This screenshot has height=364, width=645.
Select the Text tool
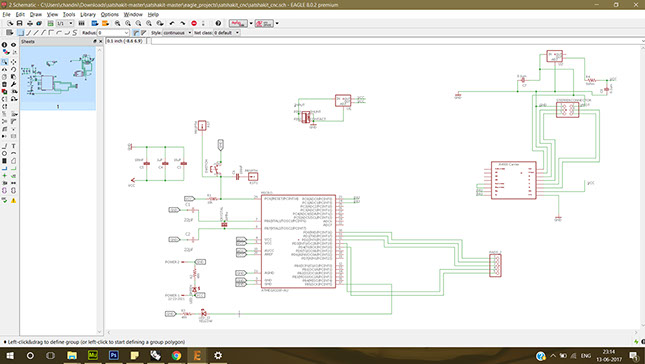click(x=14, y=146)
